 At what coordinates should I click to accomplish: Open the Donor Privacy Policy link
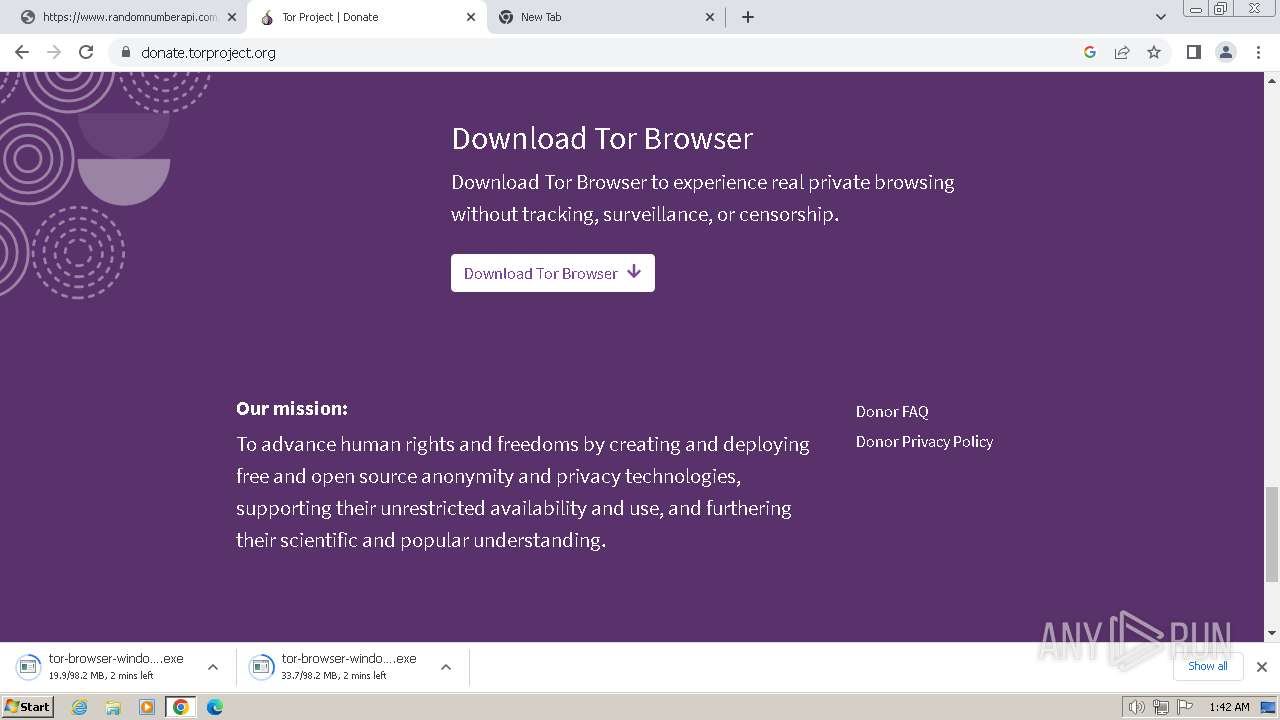point(924,441)
